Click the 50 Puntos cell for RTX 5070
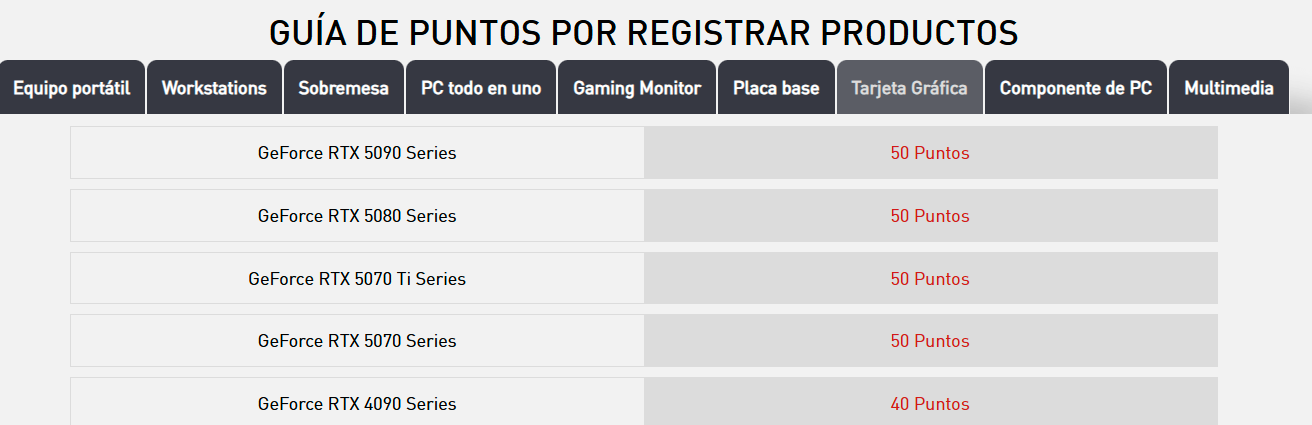 coord(931,341)
